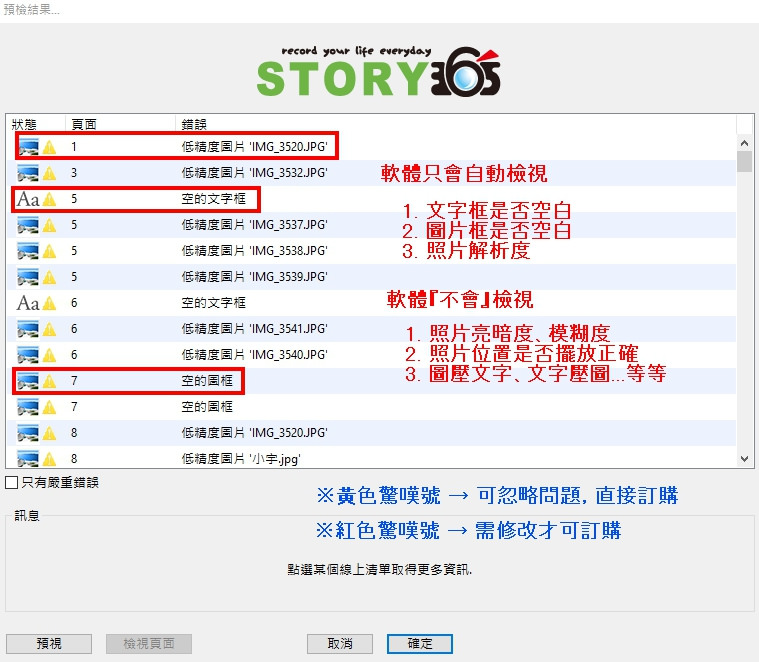Viewport: 759px width, 662px height.
Task: Confirm with the 確定 button
Action: tap(420, 643)
